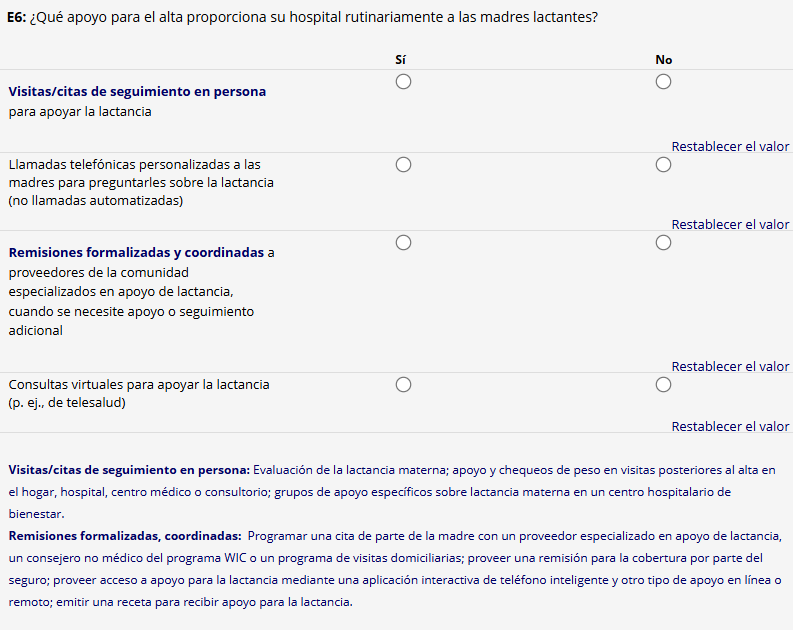Mark No for Remisiones formalizadas y coordinadas
This screenshot has width=793, height=630.
(x=663, y=243)
